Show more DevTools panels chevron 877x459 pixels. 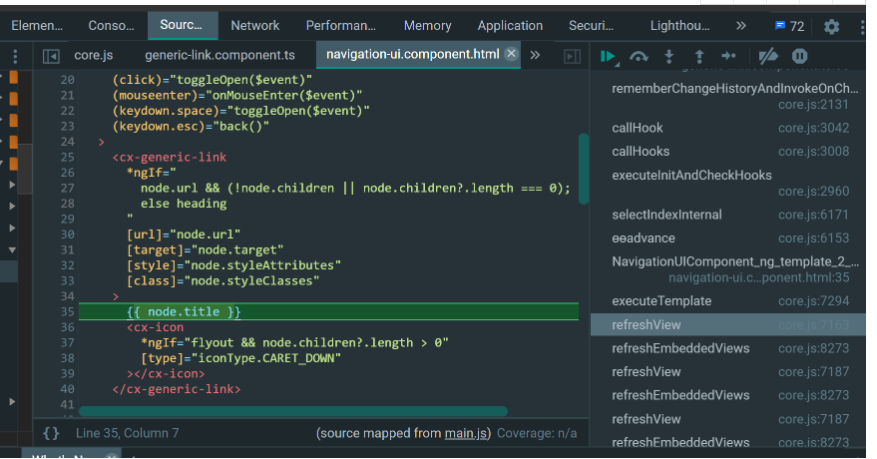coord(741,26)
